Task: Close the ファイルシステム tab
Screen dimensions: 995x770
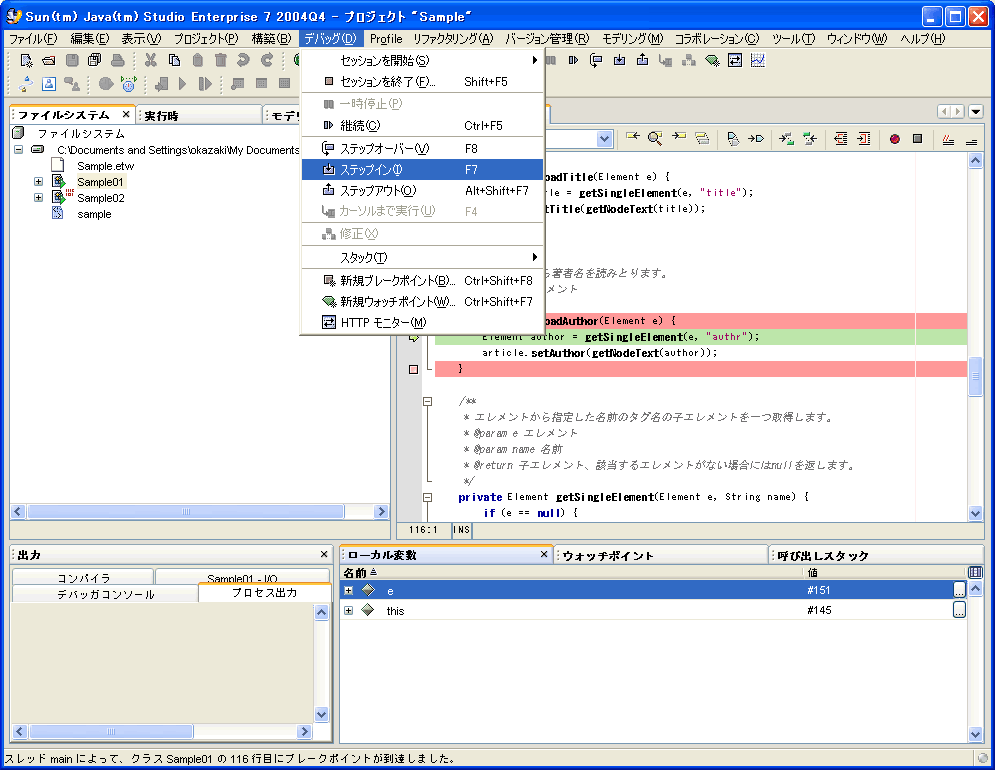Action: pyautogui.click(x=126, y=114)
